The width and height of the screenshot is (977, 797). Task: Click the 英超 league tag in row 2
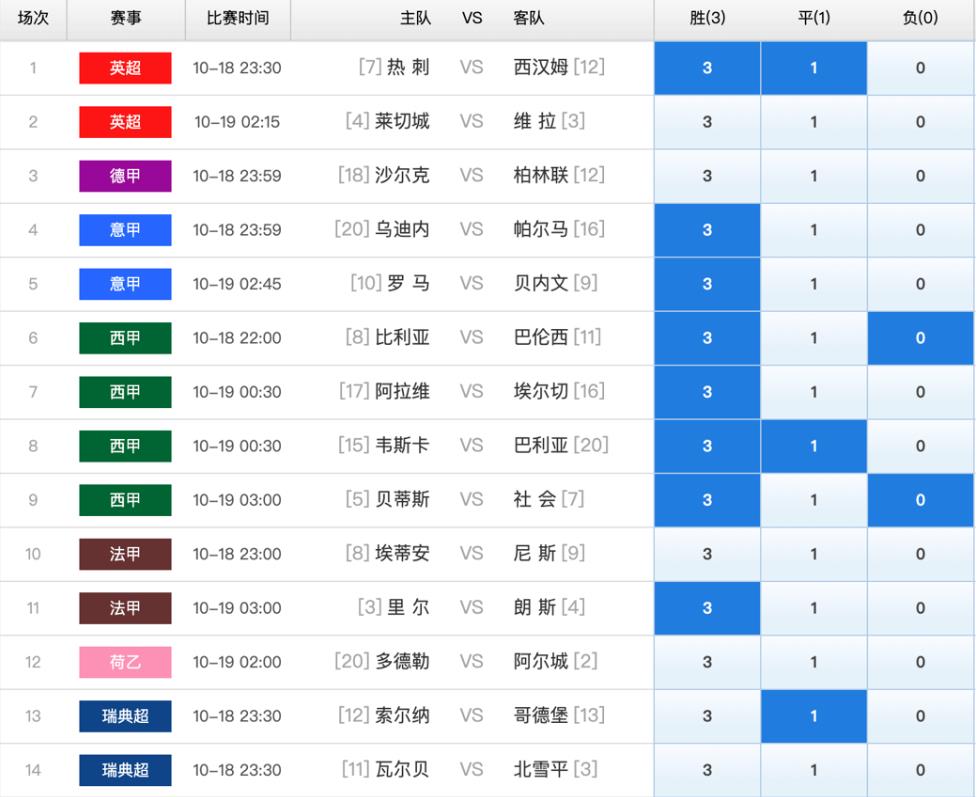coord(125,122)
